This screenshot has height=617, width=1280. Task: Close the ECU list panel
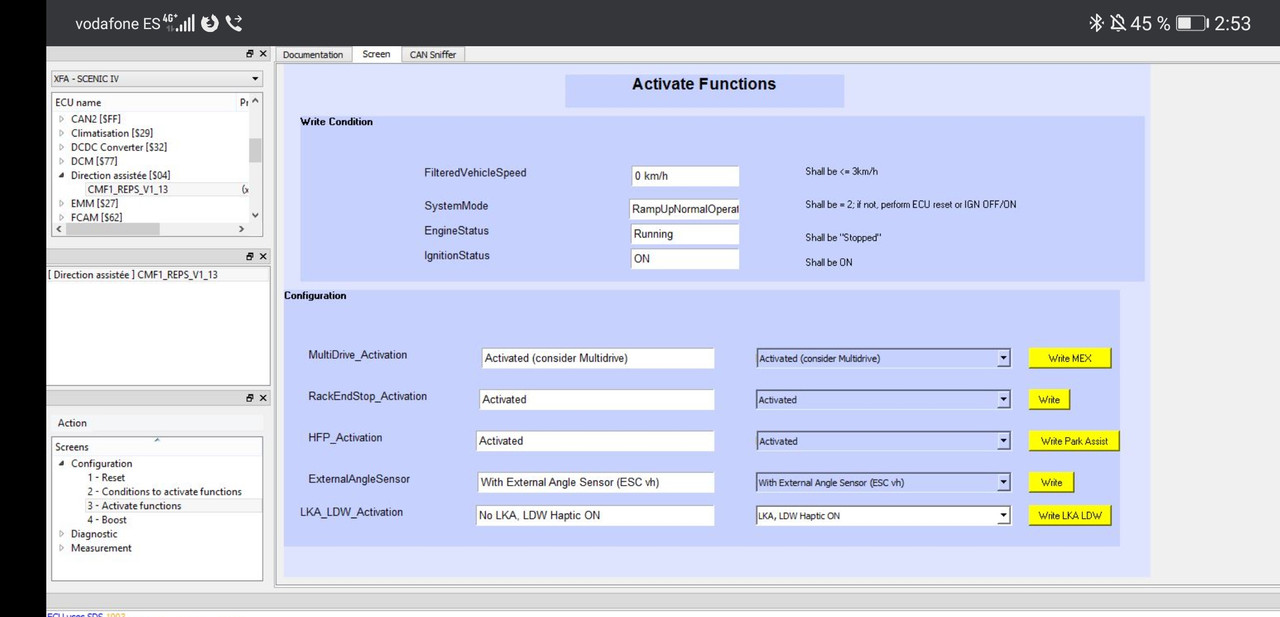coord(263,54)
